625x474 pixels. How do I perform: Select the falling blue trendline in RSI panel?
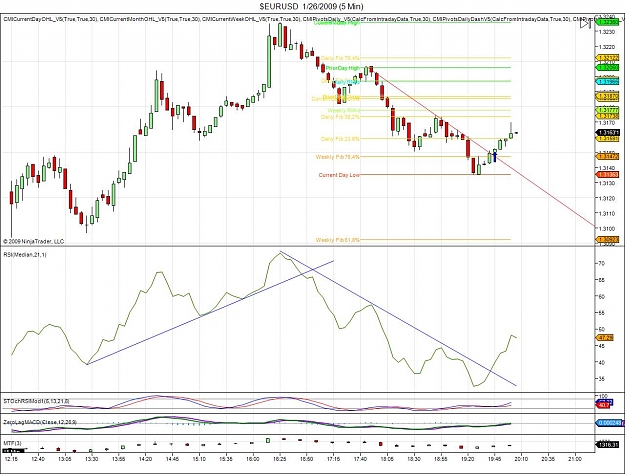(x=399, y=319)
